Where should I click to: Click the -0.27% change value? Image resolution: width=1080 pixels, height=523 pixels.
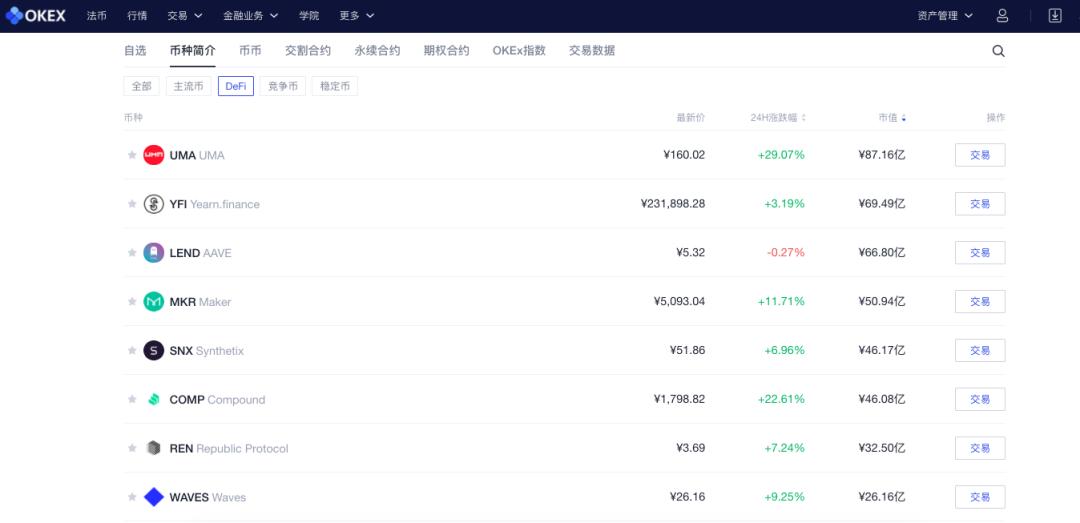pos(785,253)
